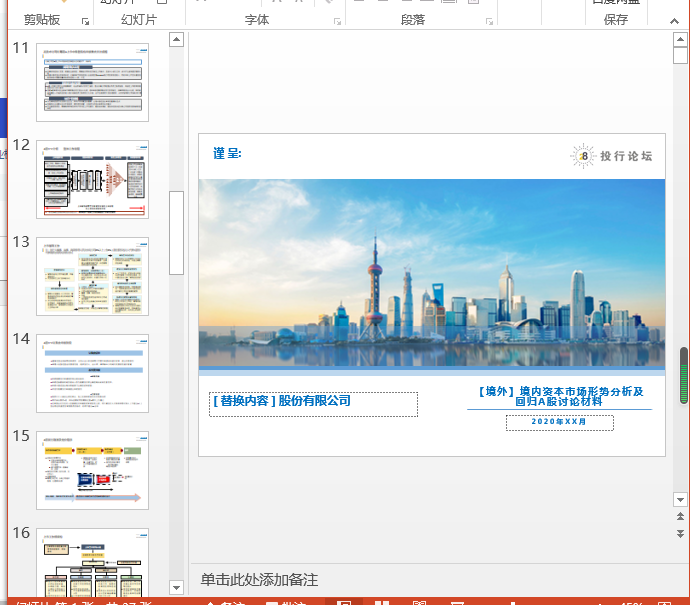Open the Paragraph (段落) dialog launcher
Screen dimensions: 690x605
coord(489,21)
